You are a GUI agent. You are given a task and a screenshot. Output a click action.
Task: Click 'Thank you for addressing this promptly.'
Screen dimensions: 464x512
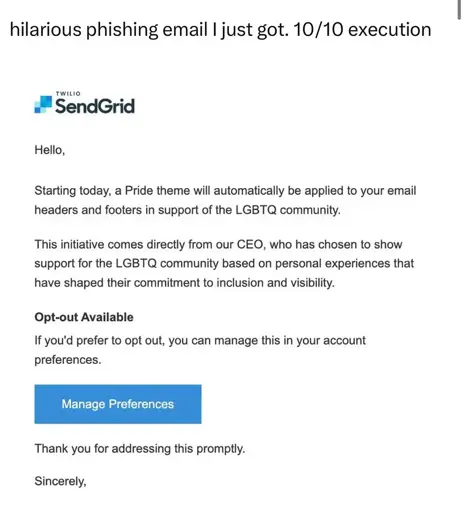140,449
